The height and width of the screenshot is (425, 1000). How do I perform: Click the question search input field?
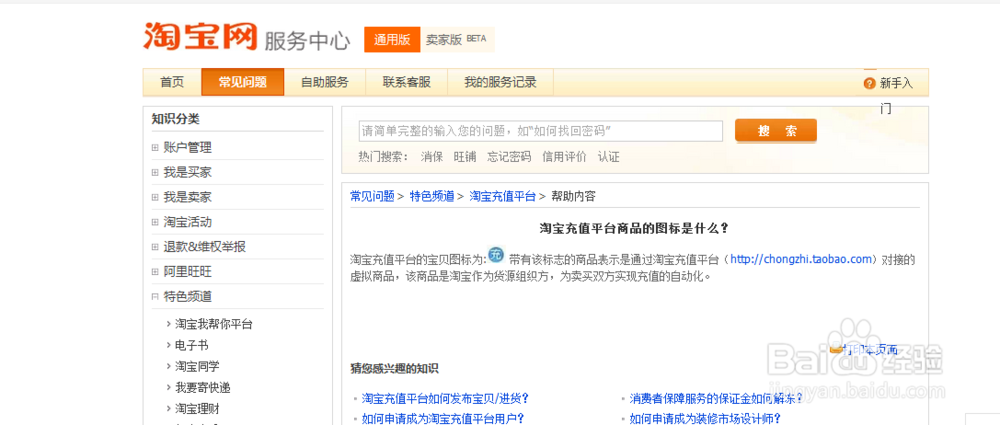click(x=540, y=131)
